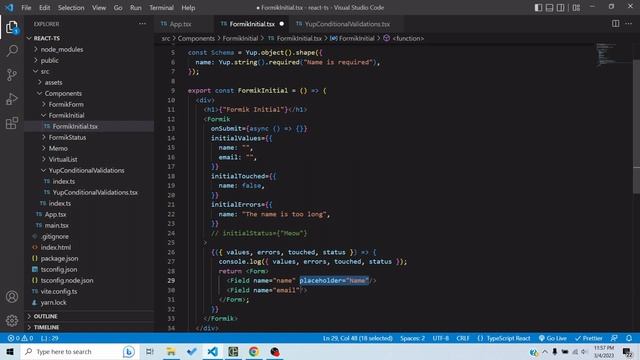
Task: Click the editor vertical scrollbar
Action: click(636, 127)
